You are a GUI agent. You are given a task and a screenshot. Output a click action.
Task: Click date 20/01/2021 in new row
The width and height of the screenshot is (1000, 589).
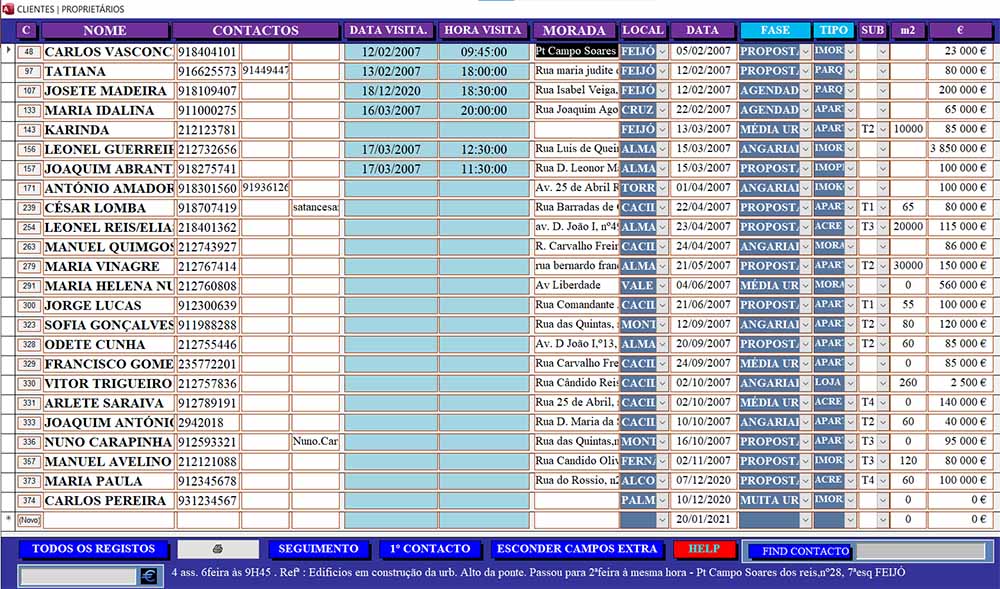[x=703, y=519]
